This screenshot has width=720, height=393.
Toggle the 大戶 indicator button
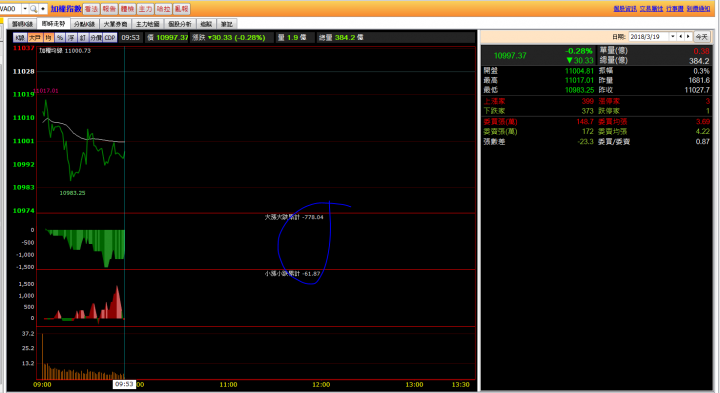pos(35,38)
